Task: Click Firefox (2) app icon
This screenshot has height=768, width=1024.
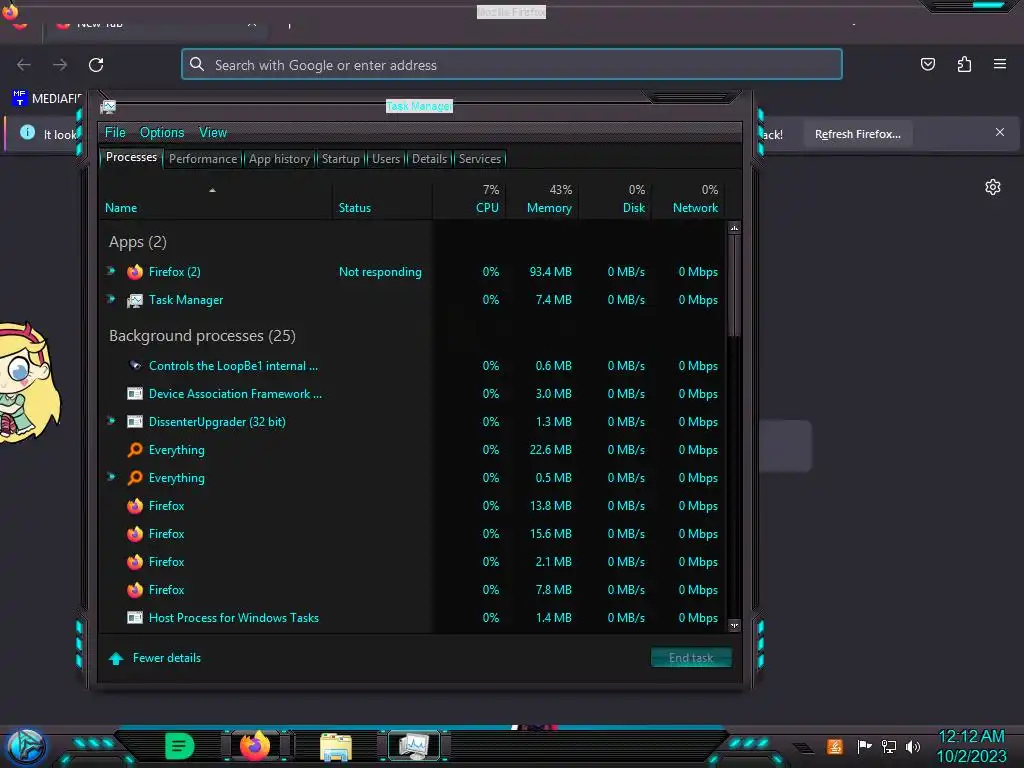Action: 135,272
